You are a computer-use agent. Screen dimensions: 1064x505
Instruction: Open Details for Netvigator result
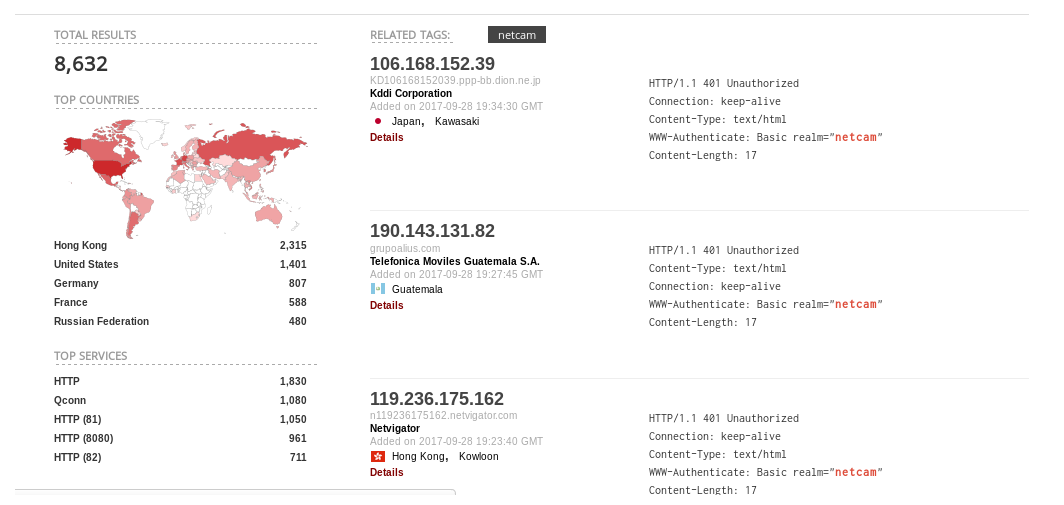point(386,472)
